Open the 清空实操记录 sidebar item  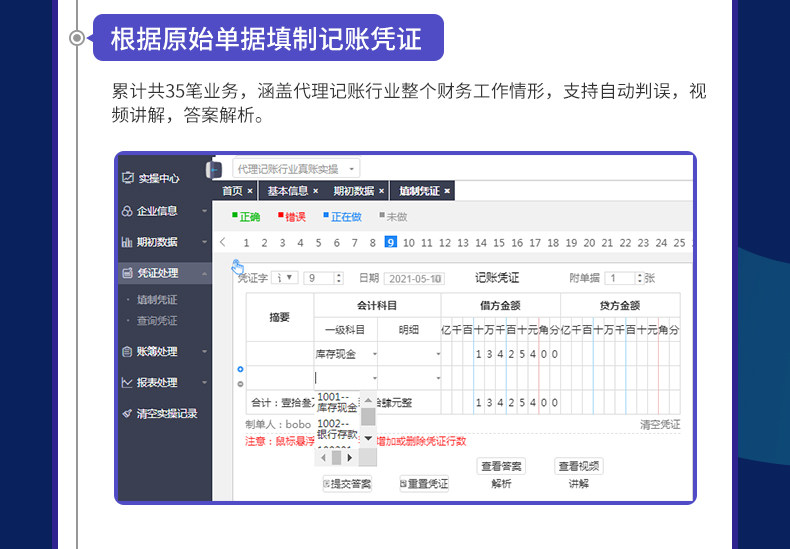[167, 414]
